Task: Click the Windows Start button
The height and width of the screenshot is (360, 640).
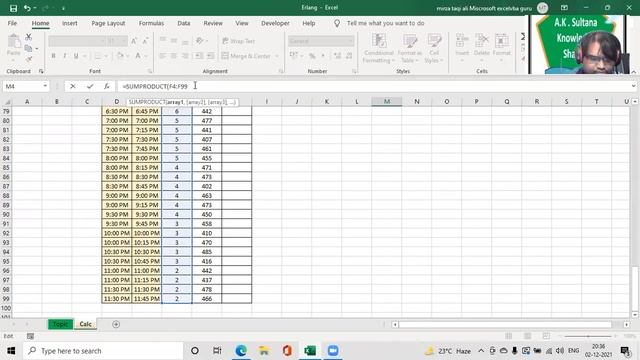Action: coord(11,351)
